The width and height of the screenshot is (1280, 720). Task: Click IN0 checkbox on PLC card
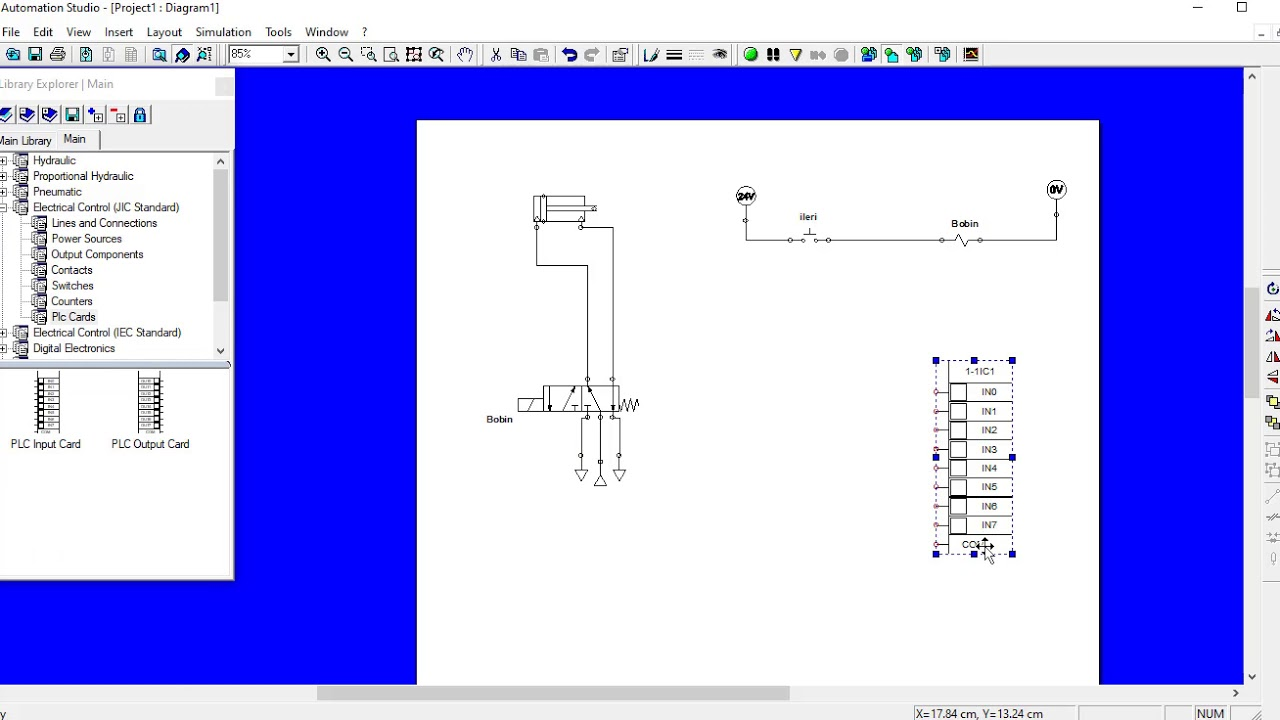click(x=958, y=392)
